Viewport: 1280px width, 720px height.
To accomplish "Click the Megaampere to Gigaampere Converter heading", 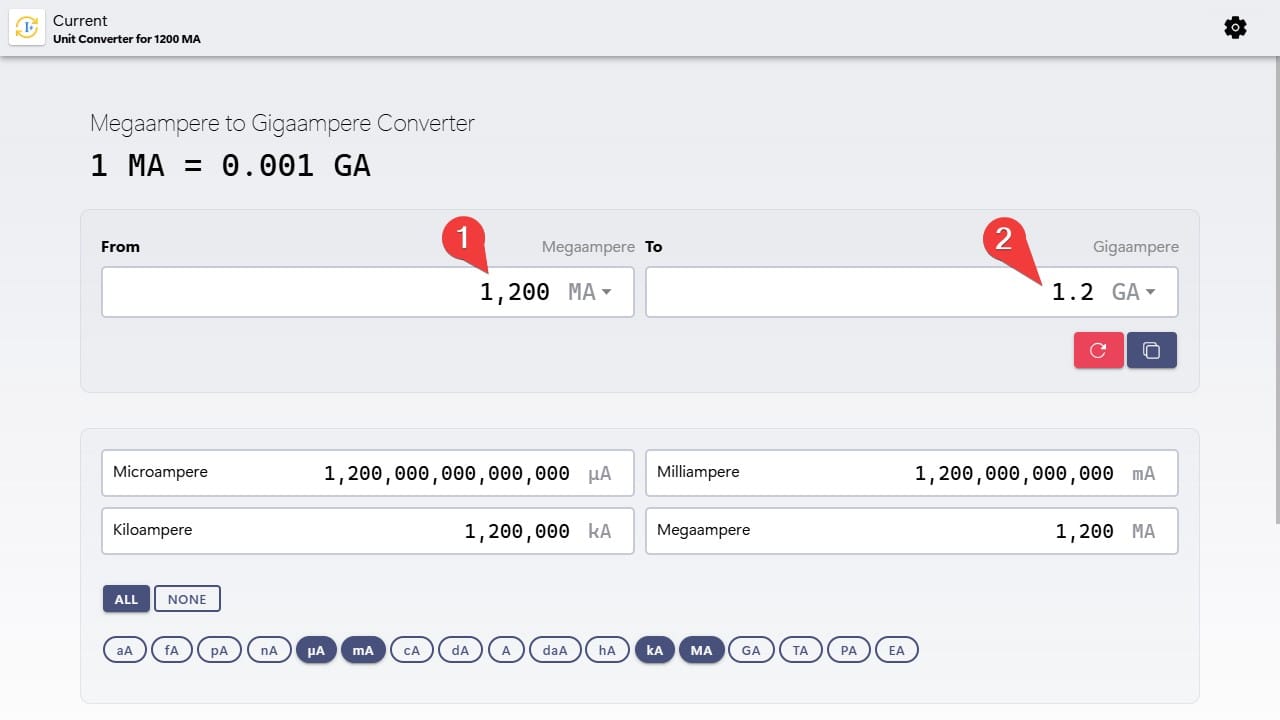I will 282,123.
